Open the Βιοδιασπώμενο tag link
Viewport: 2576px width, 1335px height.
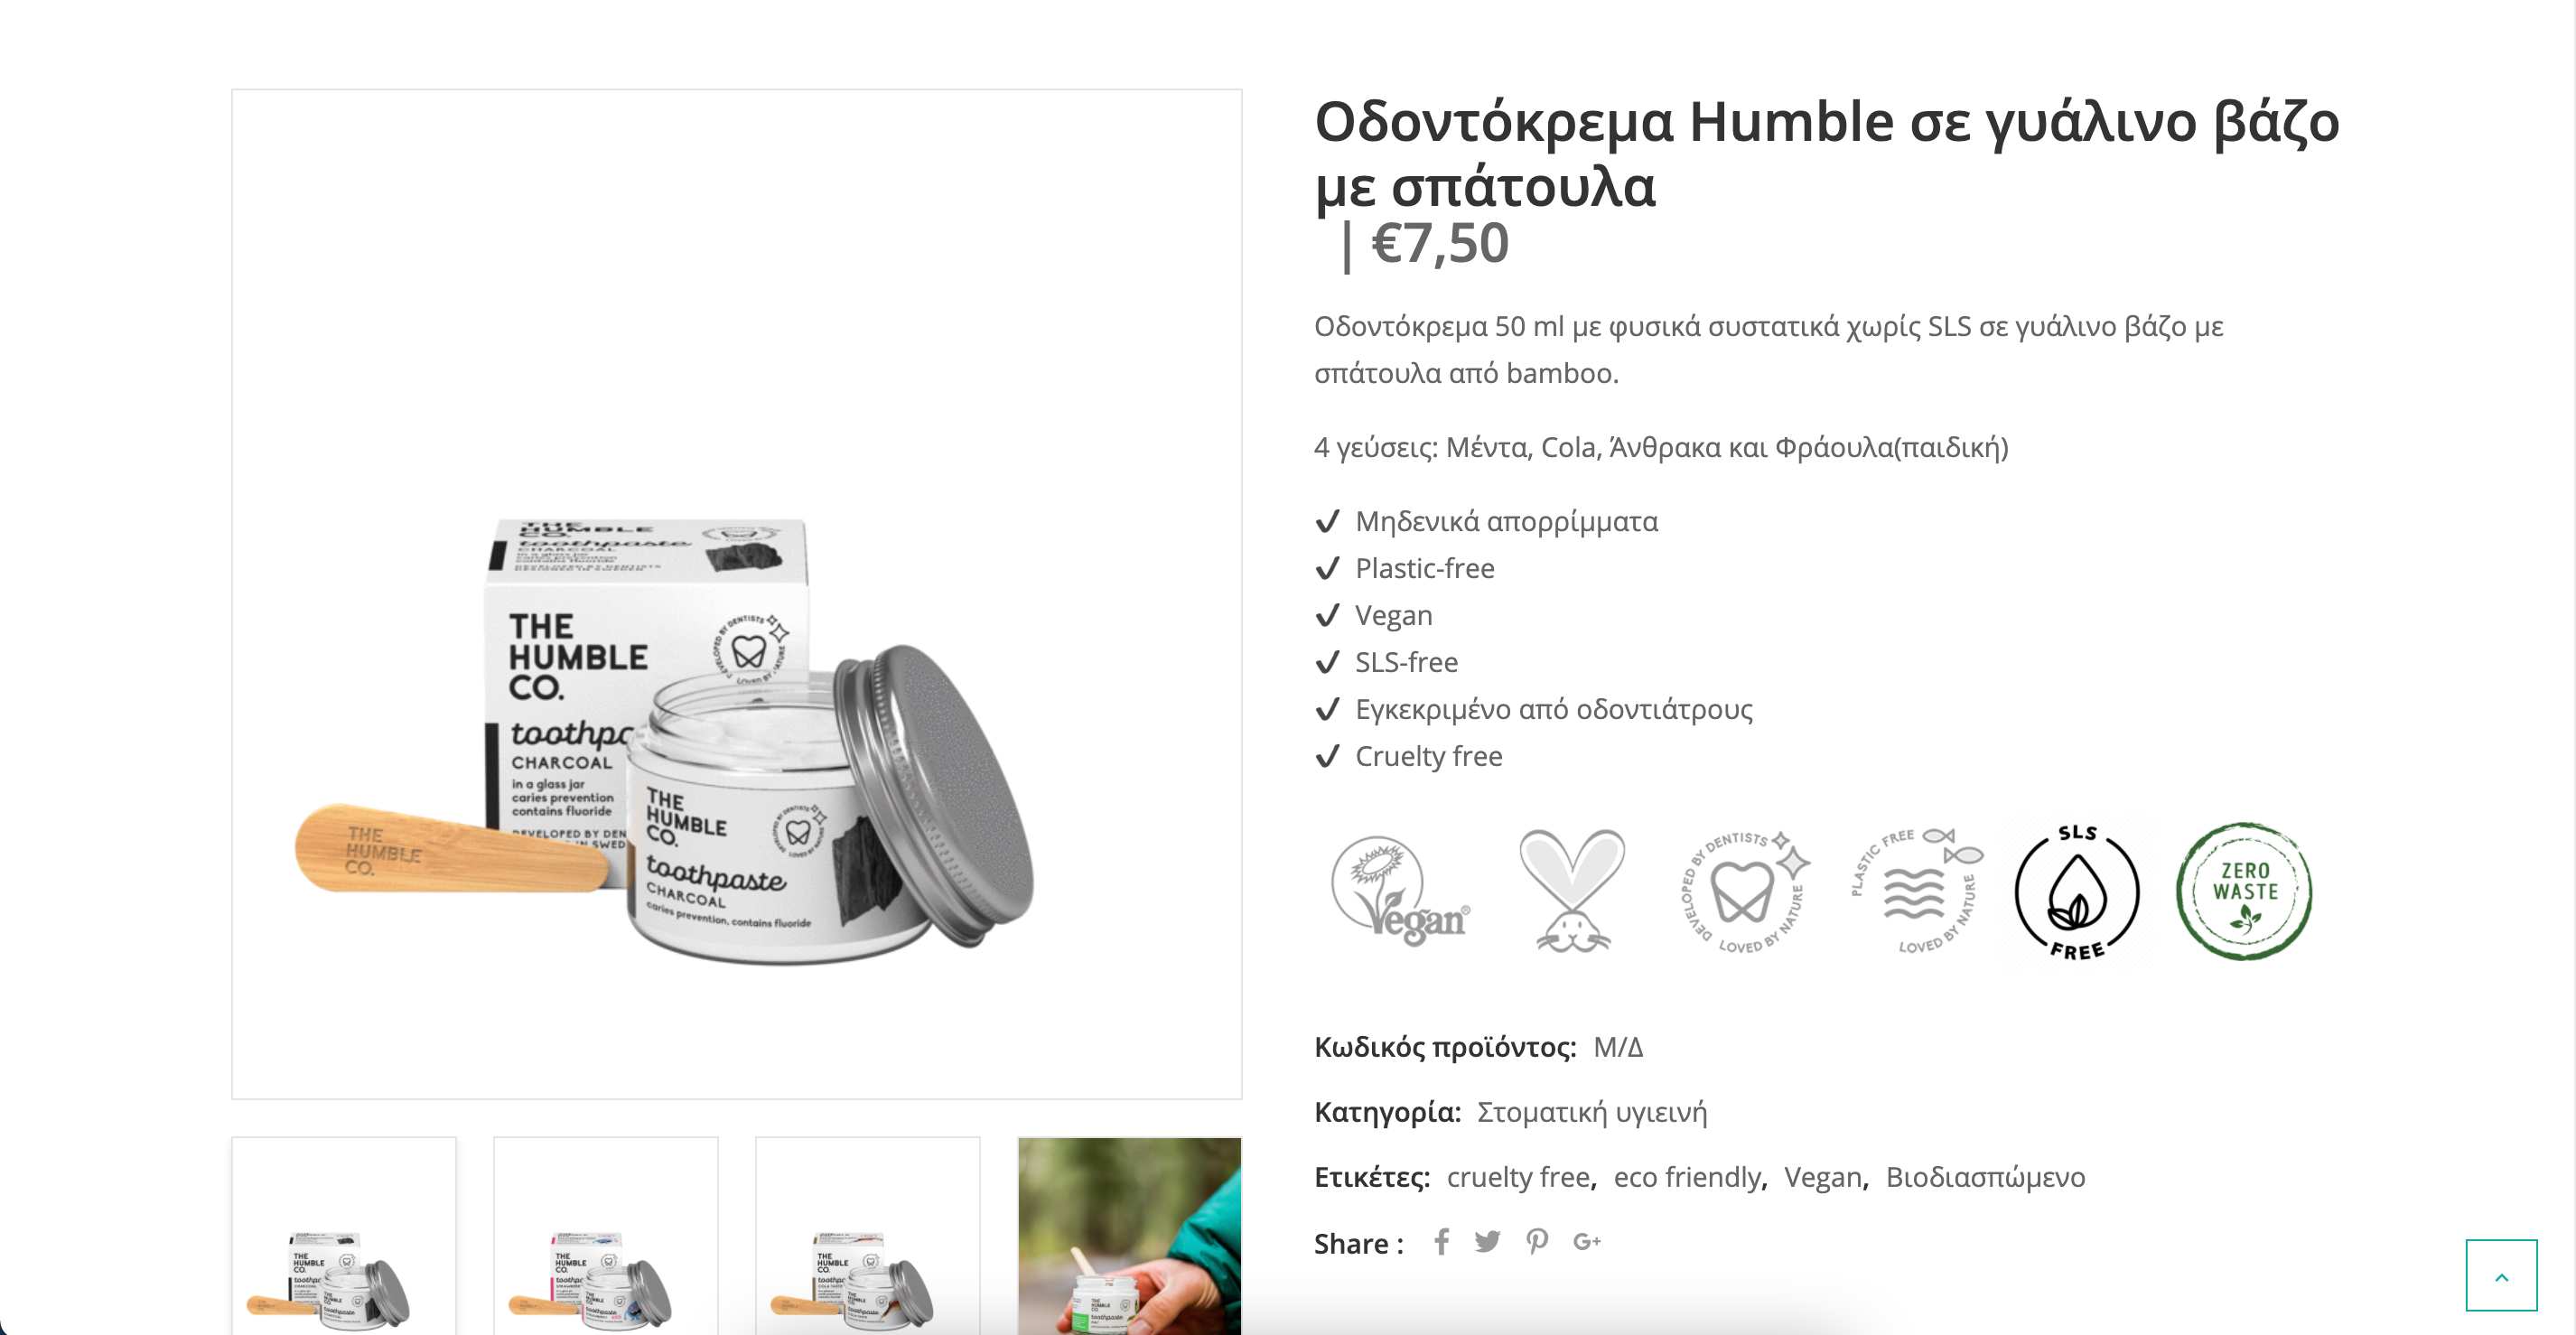click(x=1985, y=1177)
